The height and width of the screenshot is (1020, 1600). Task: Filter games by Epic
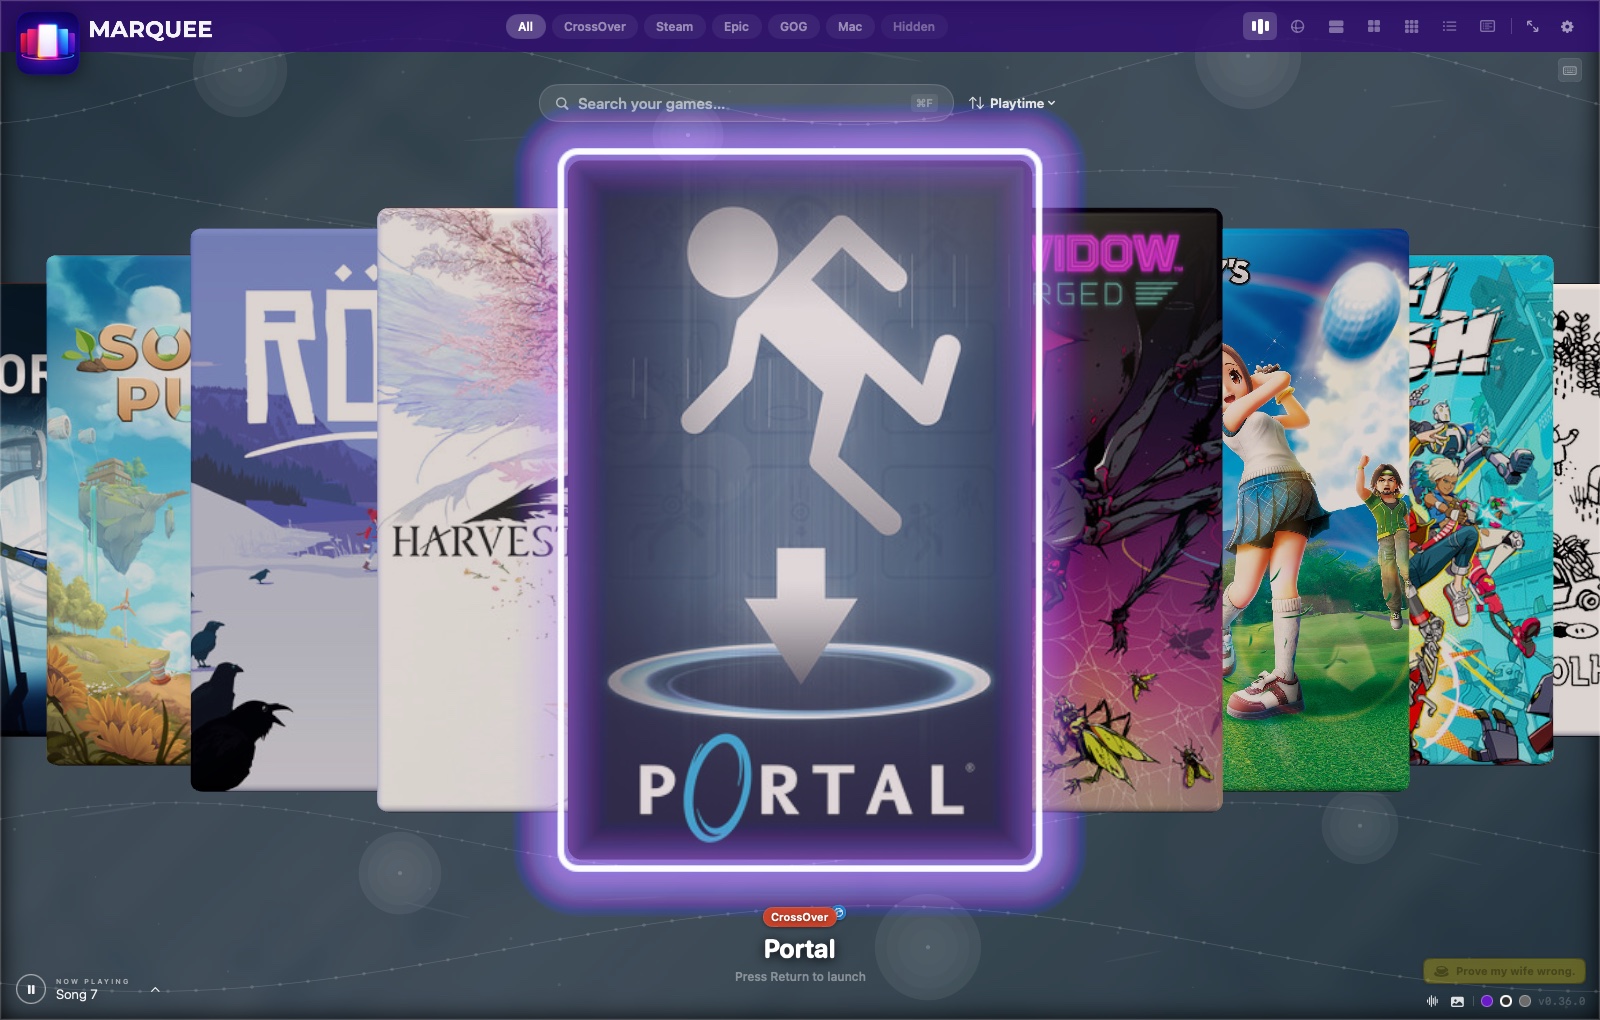point(736,27)
